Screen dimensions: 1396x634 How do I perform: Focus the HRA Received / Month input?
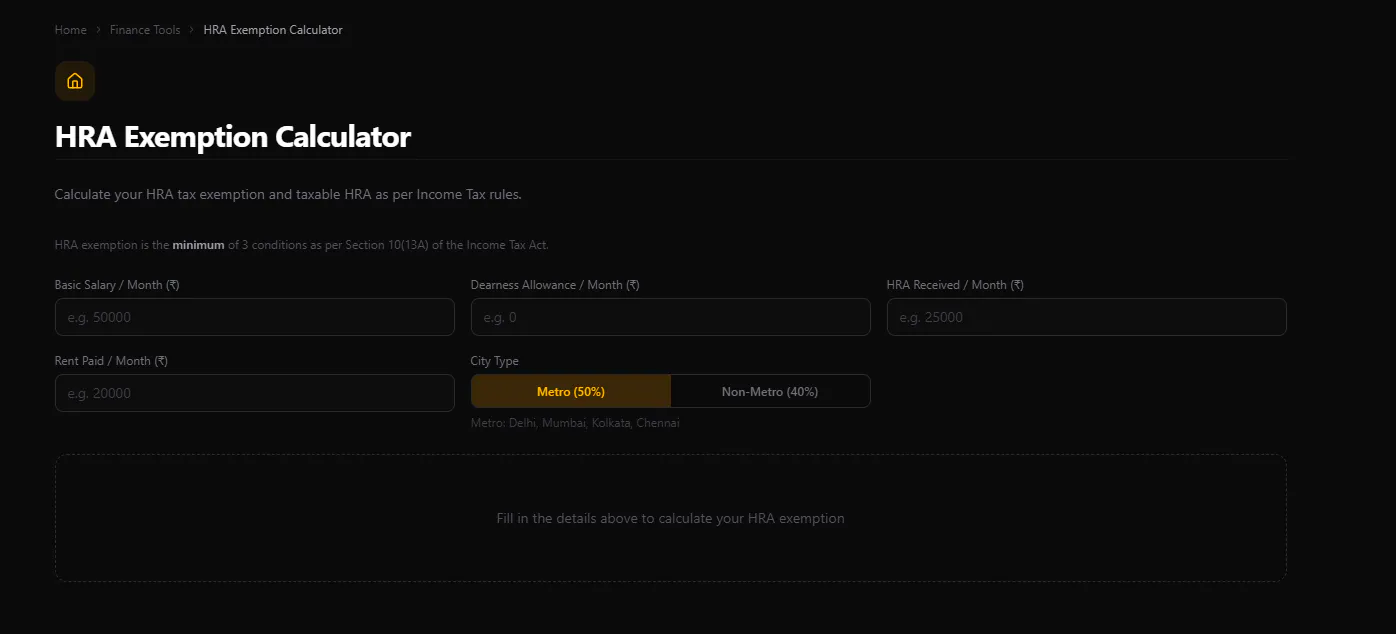(x=1087, y=317)
